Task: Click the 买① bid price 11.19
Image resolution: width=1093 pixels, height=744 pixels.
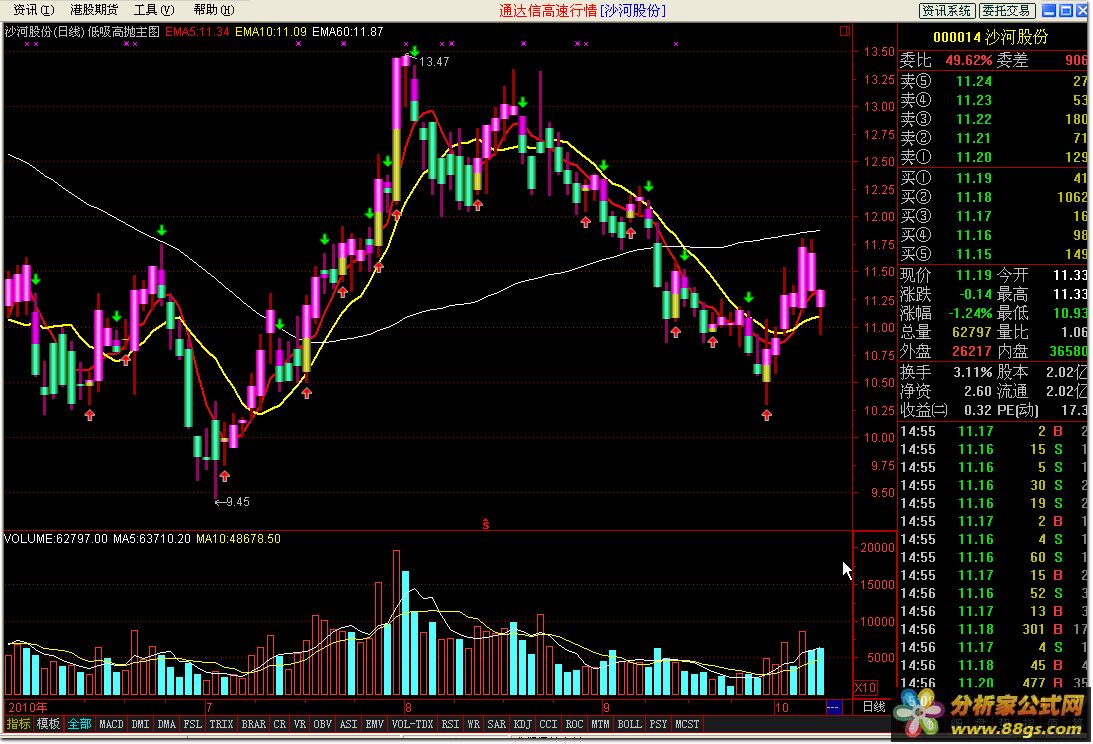Action: click(974, 178)
